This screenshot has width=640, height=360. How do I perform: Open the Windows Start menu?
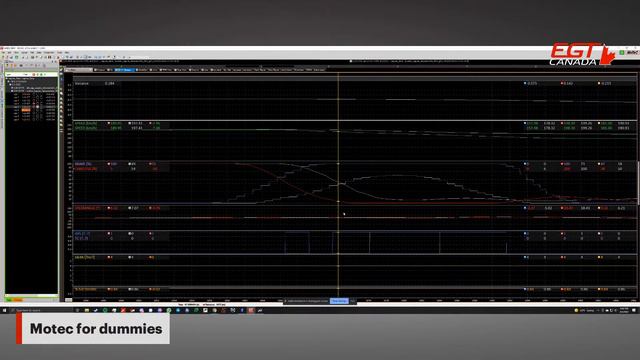(4, 311)
